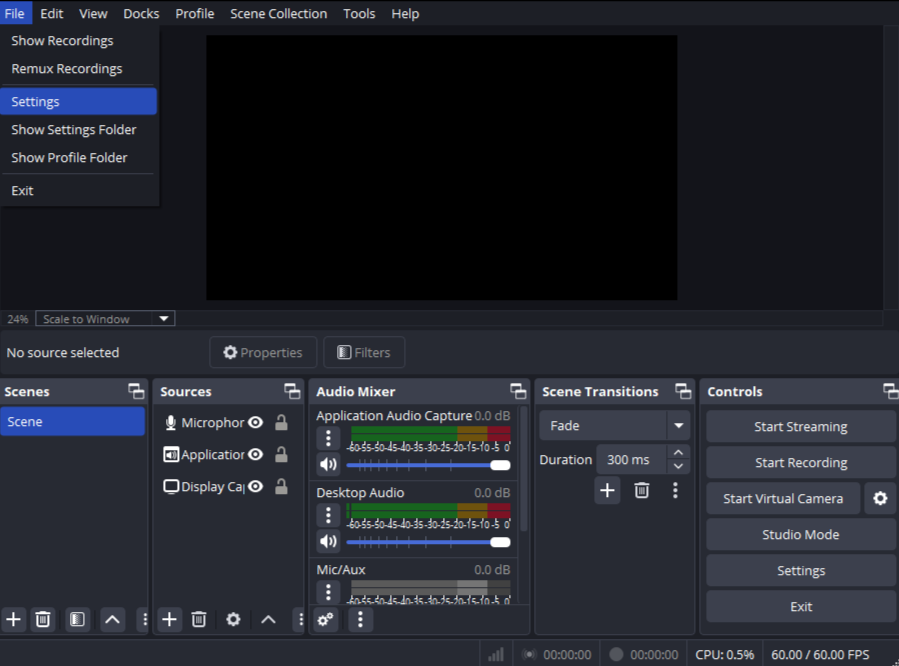This screenshot has height=666, width=899.
Task: Add a new source with the plus icon
Action: pyautogui.click(x=170, y=620)
